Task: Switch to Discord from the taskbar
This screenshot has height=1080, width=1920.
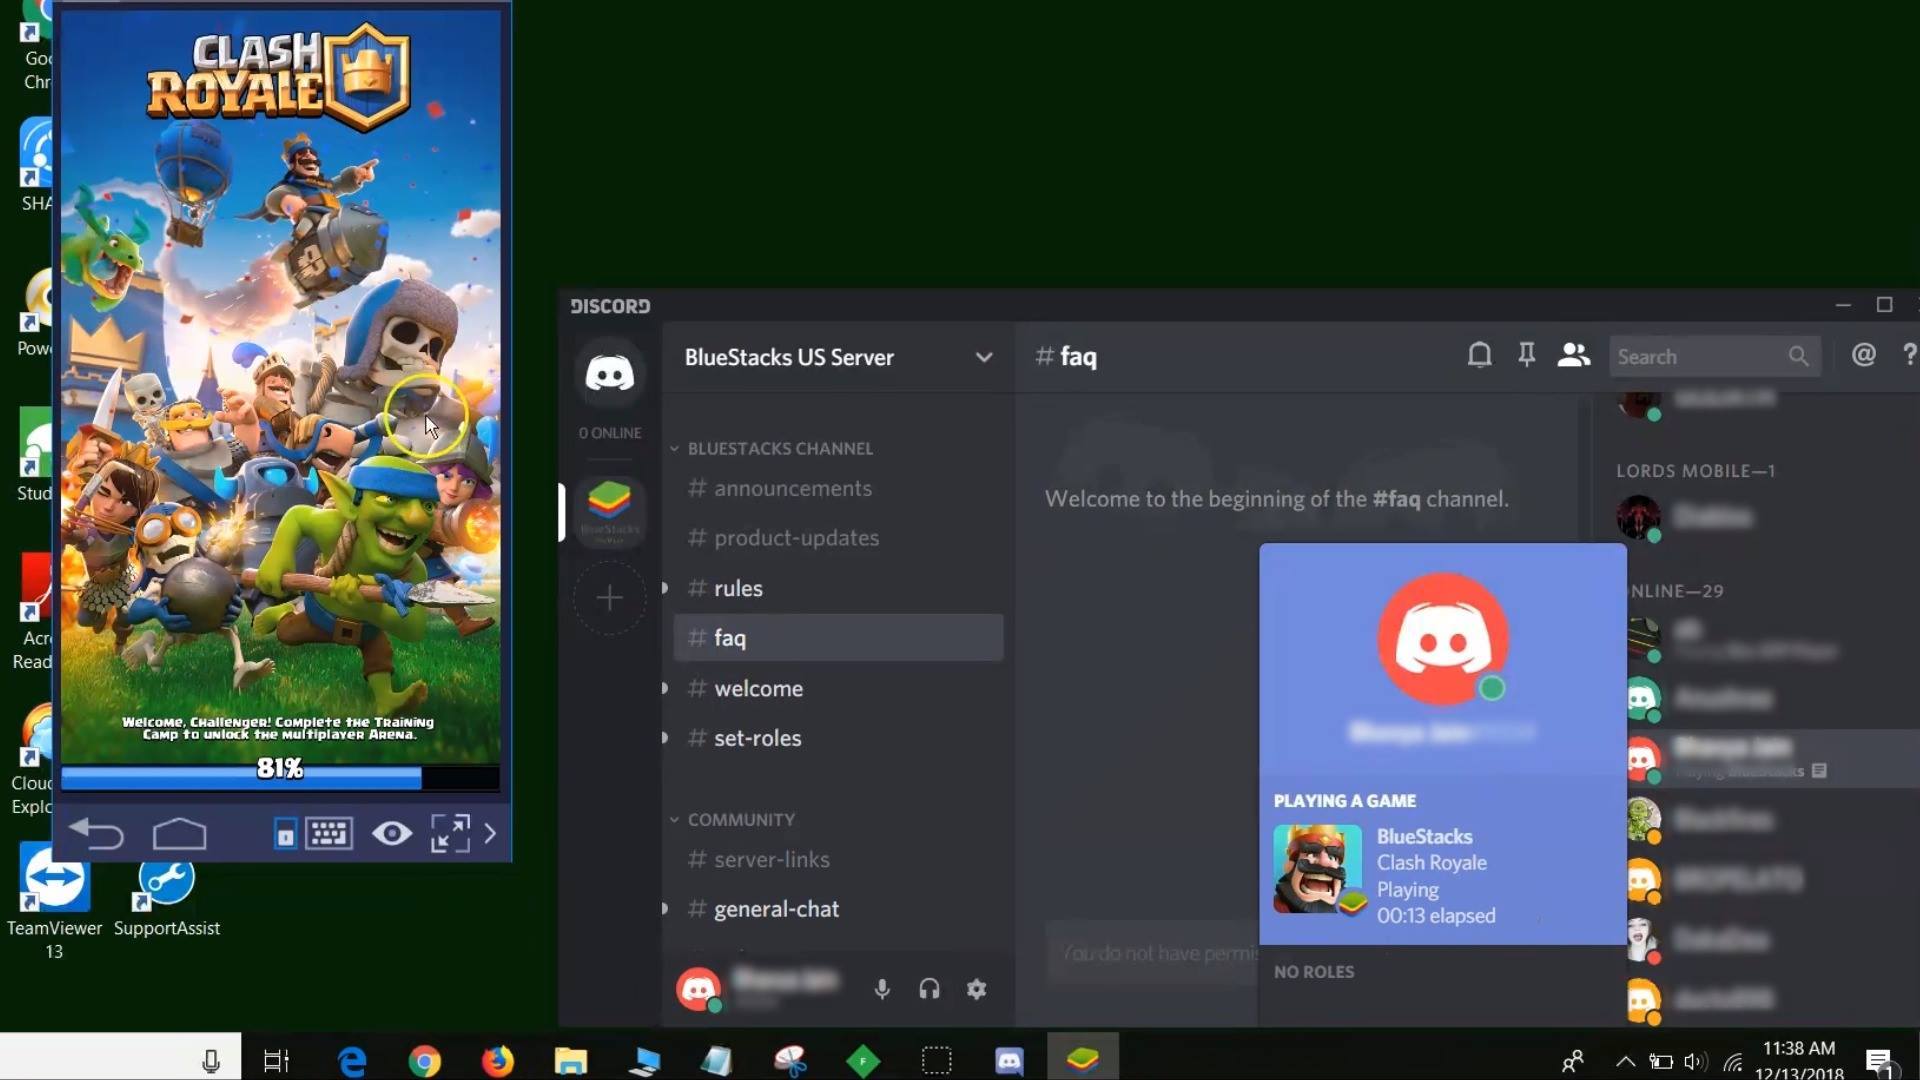Action: coord(1009,1060)
